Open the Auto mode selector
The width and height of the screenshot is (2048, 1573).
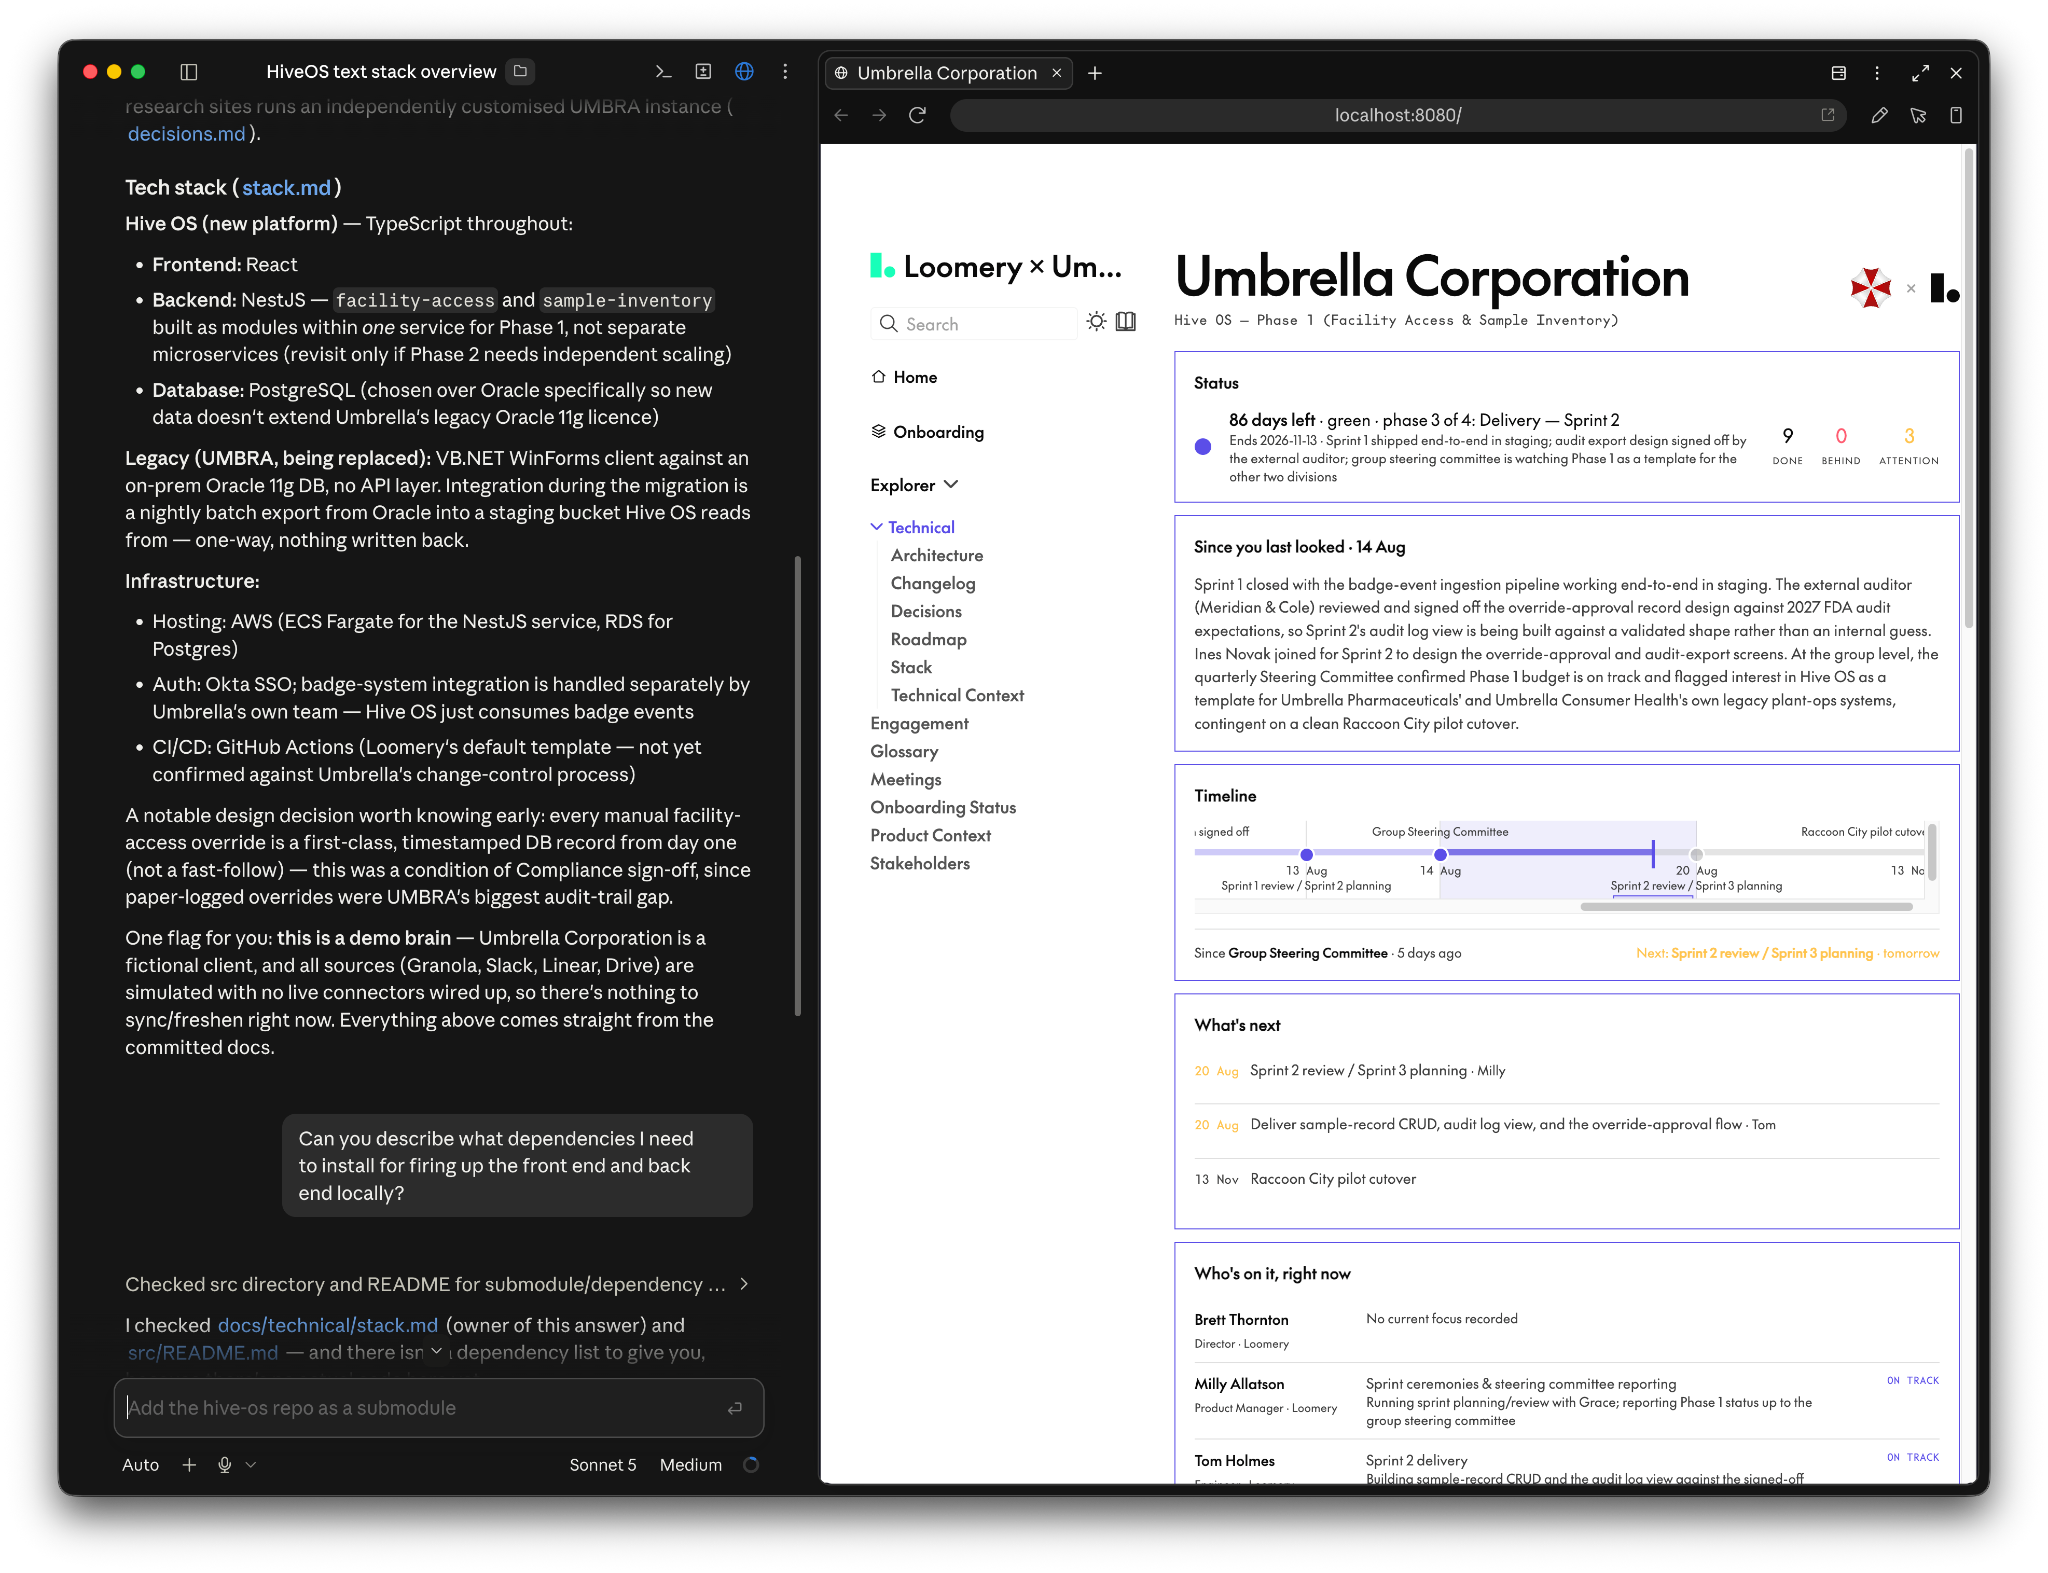coord(140,1465)
